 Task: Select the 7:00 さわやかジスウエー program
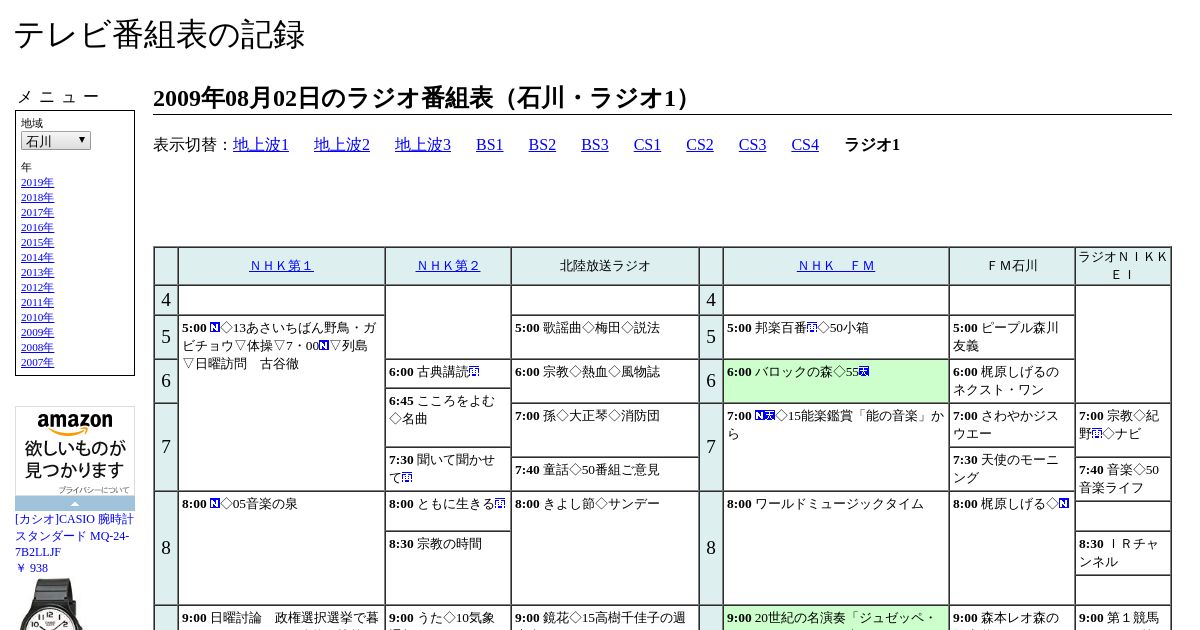1012,425
